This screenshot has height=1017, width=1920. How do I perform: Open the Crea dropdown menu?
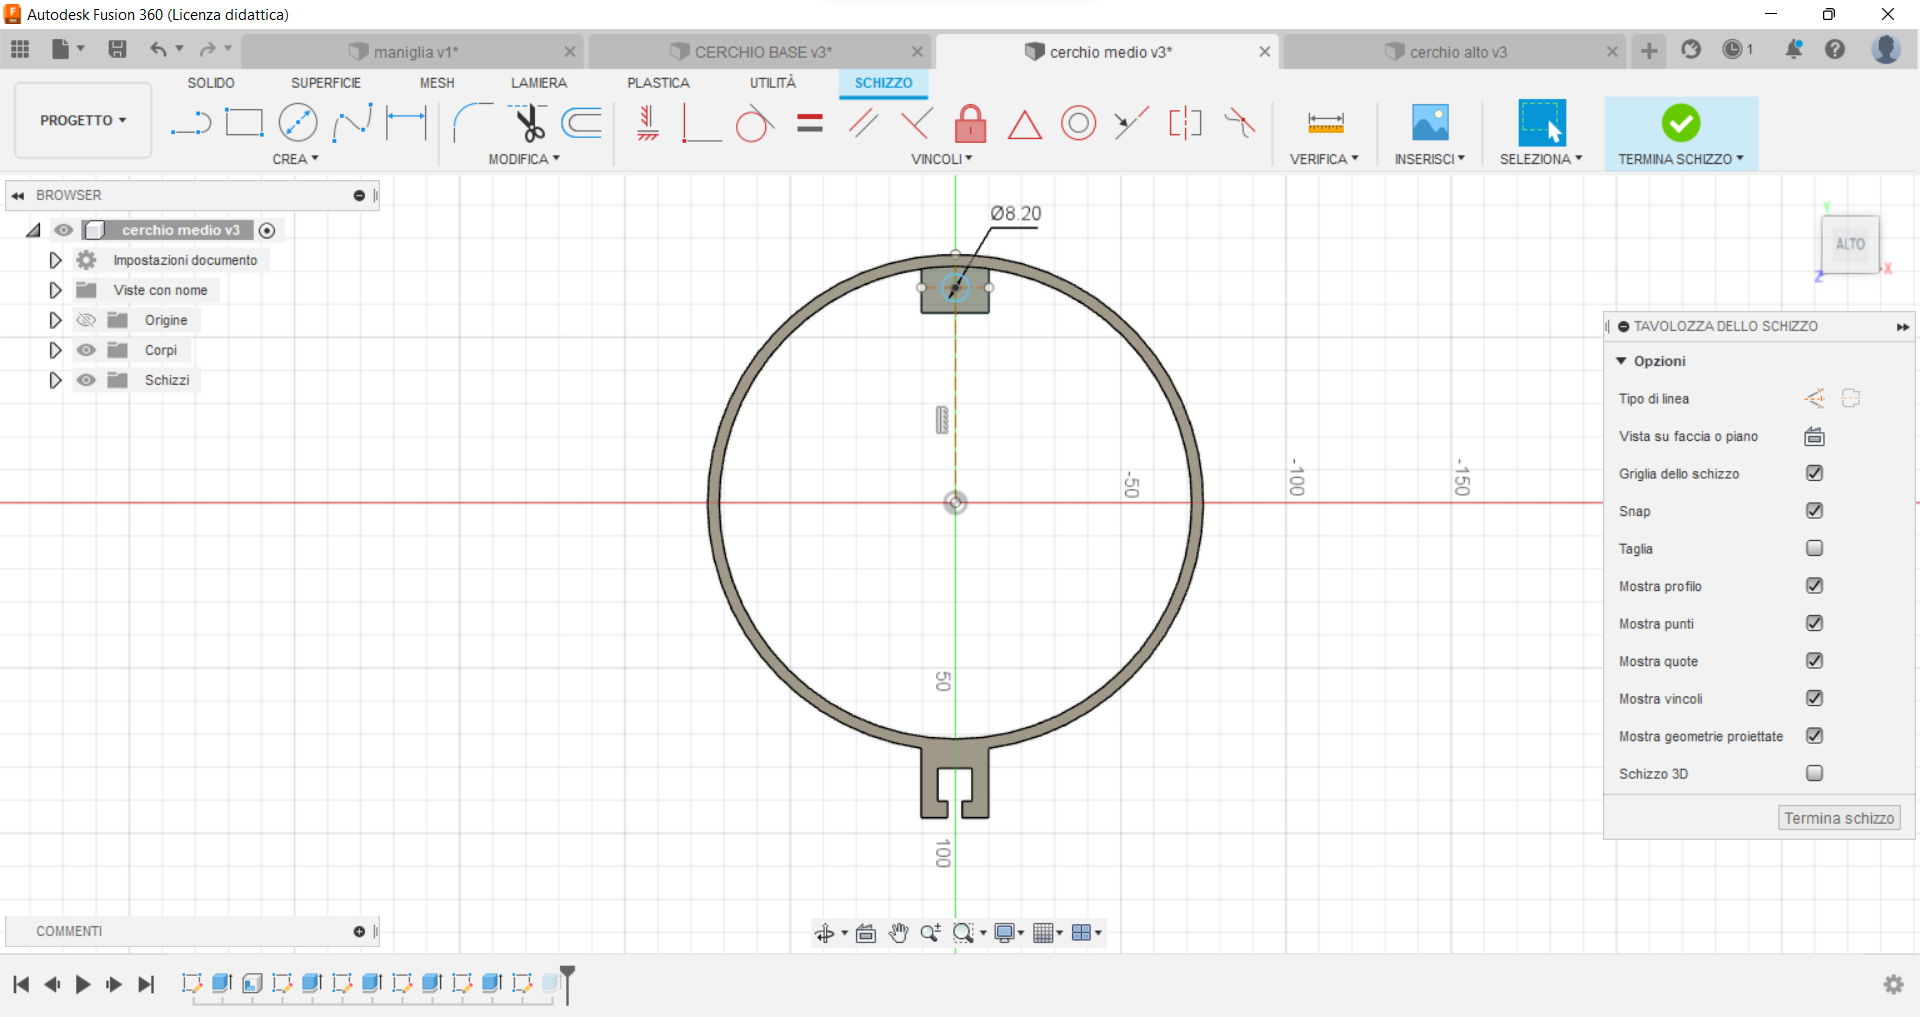coord(295,158)
